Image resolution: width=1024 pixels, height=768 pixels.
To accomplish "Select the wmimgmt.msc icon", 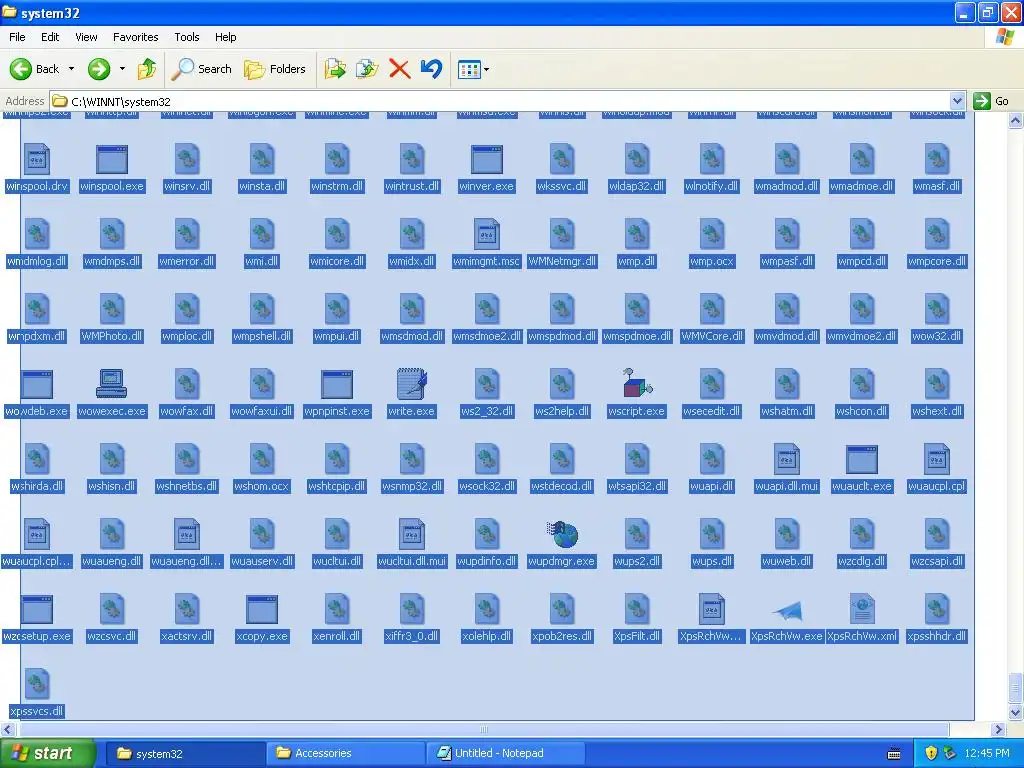I will point(487,234).
